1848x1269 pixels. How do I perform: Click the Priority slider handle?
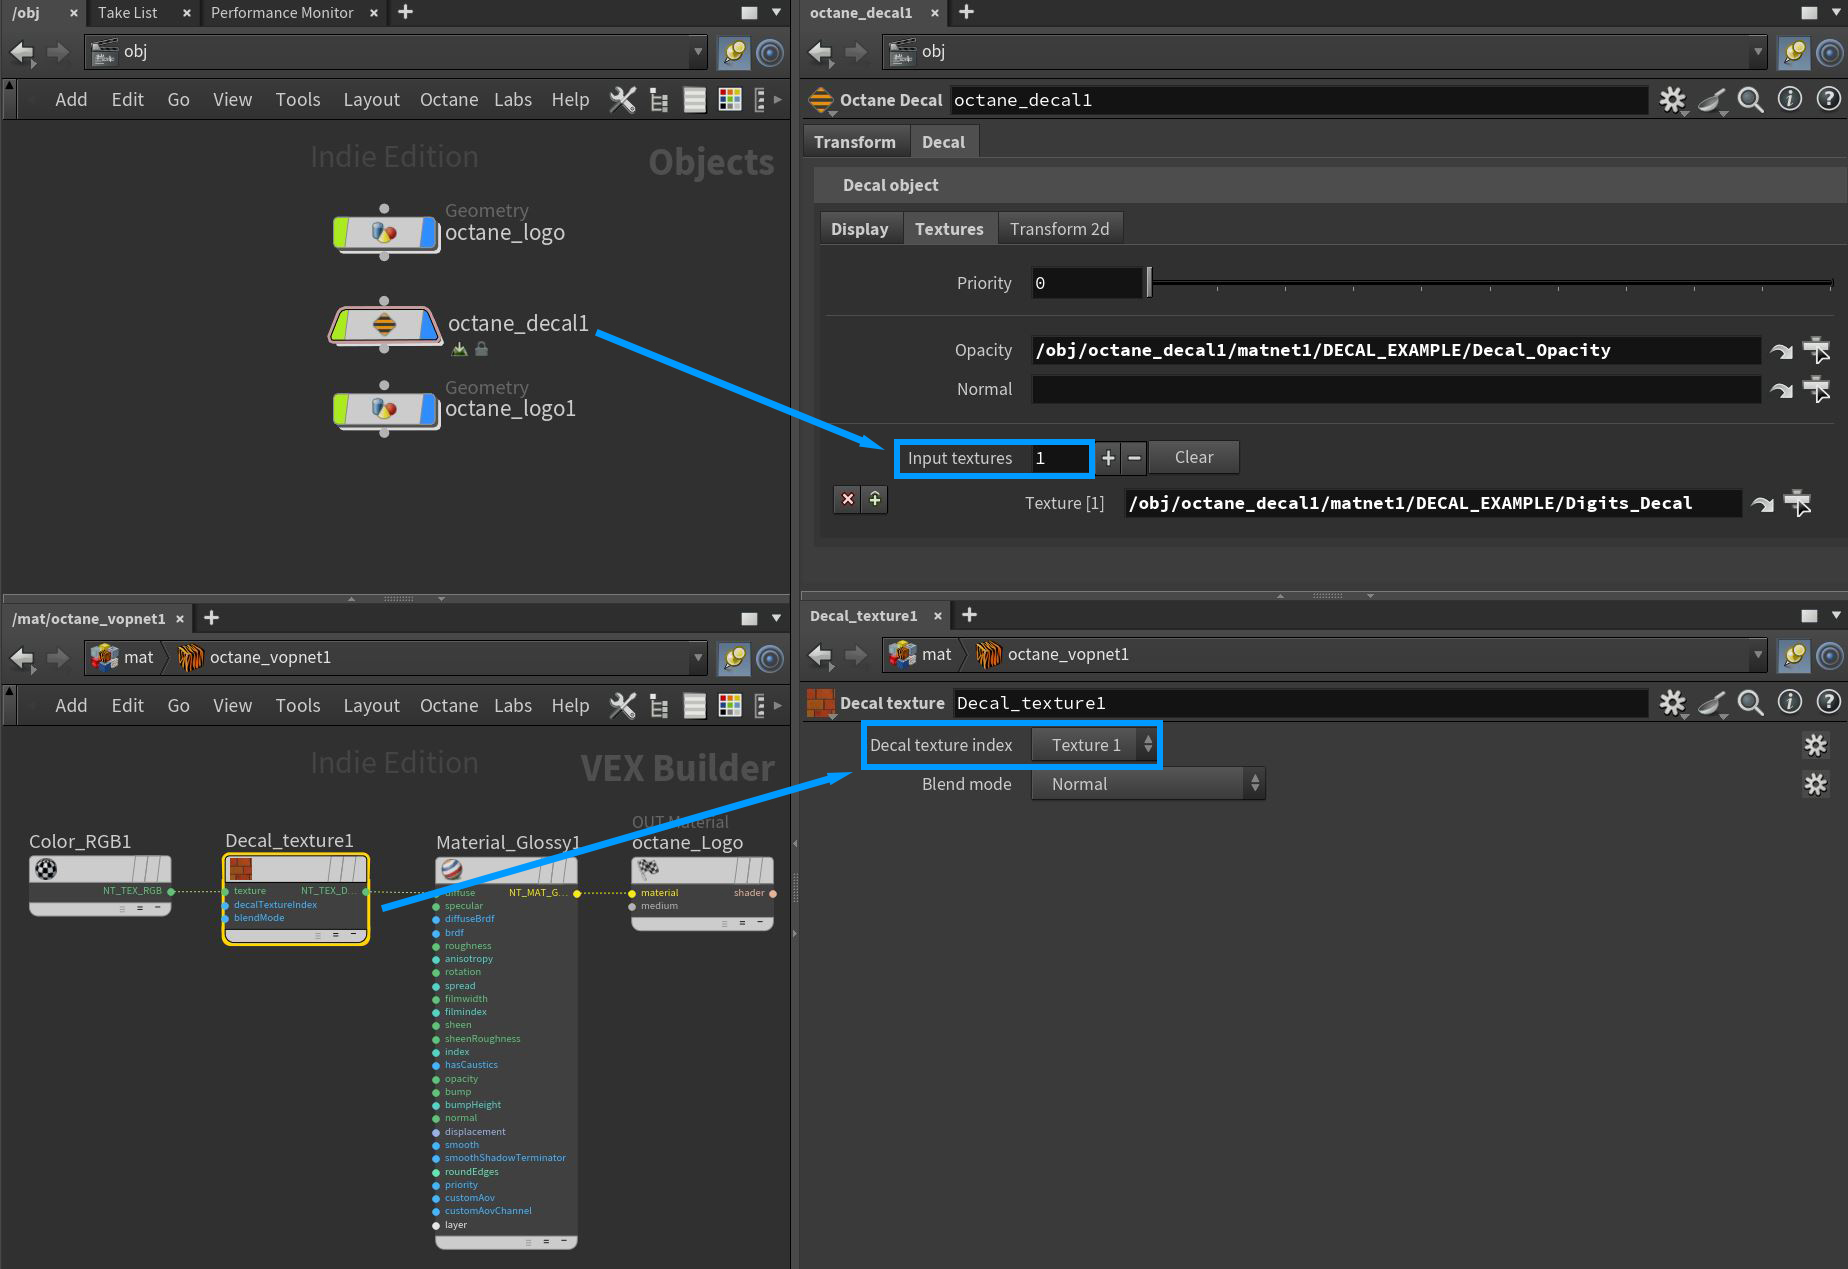point(1149,283)
